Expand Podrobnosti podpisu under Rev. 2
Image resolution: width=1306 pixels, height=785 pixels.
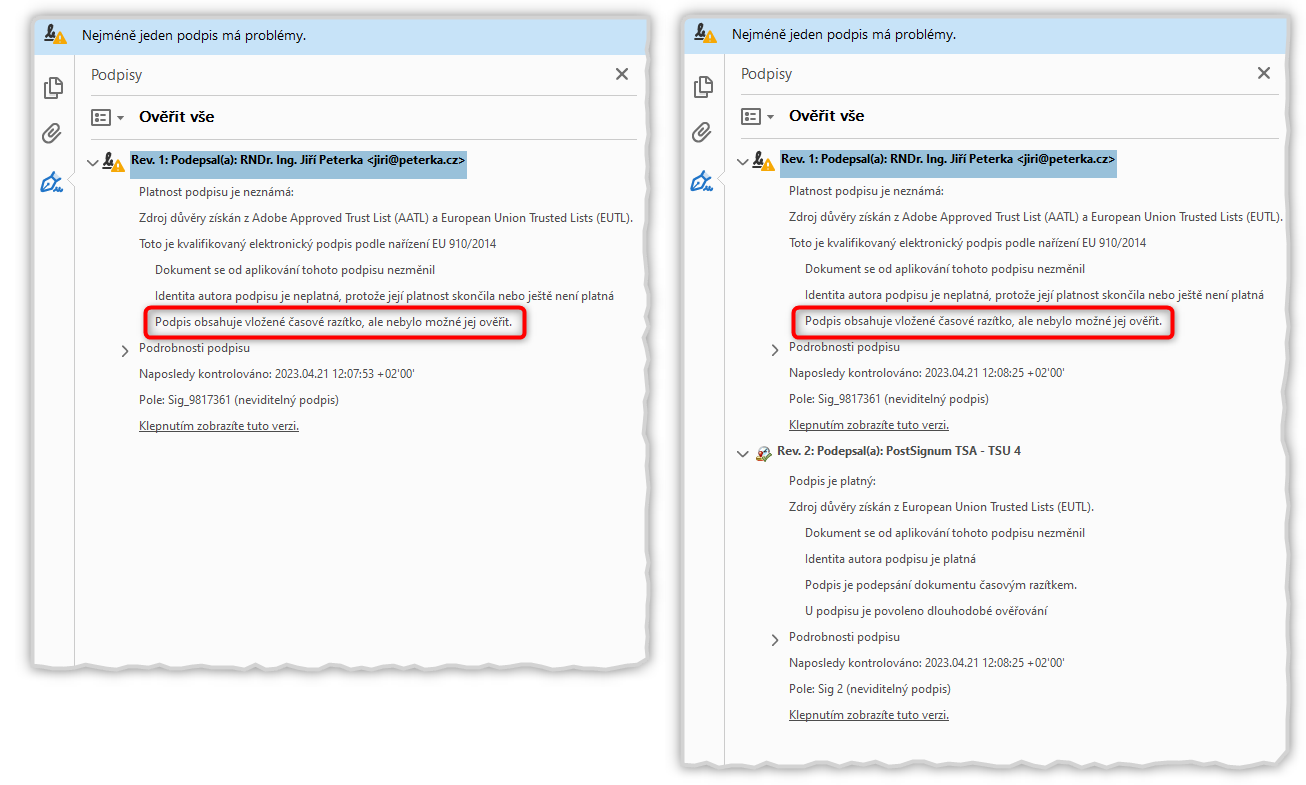[775, 639]
